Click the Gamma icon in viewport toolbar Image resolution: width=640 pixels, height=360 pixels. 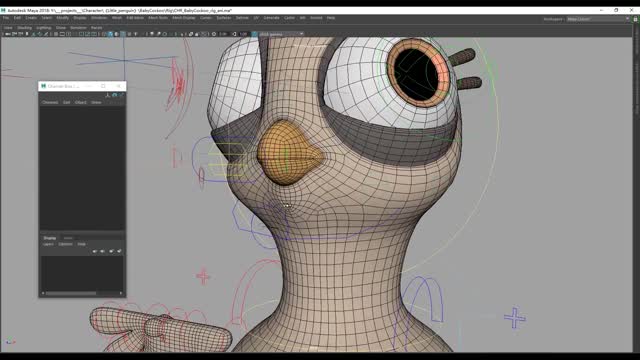234,34
